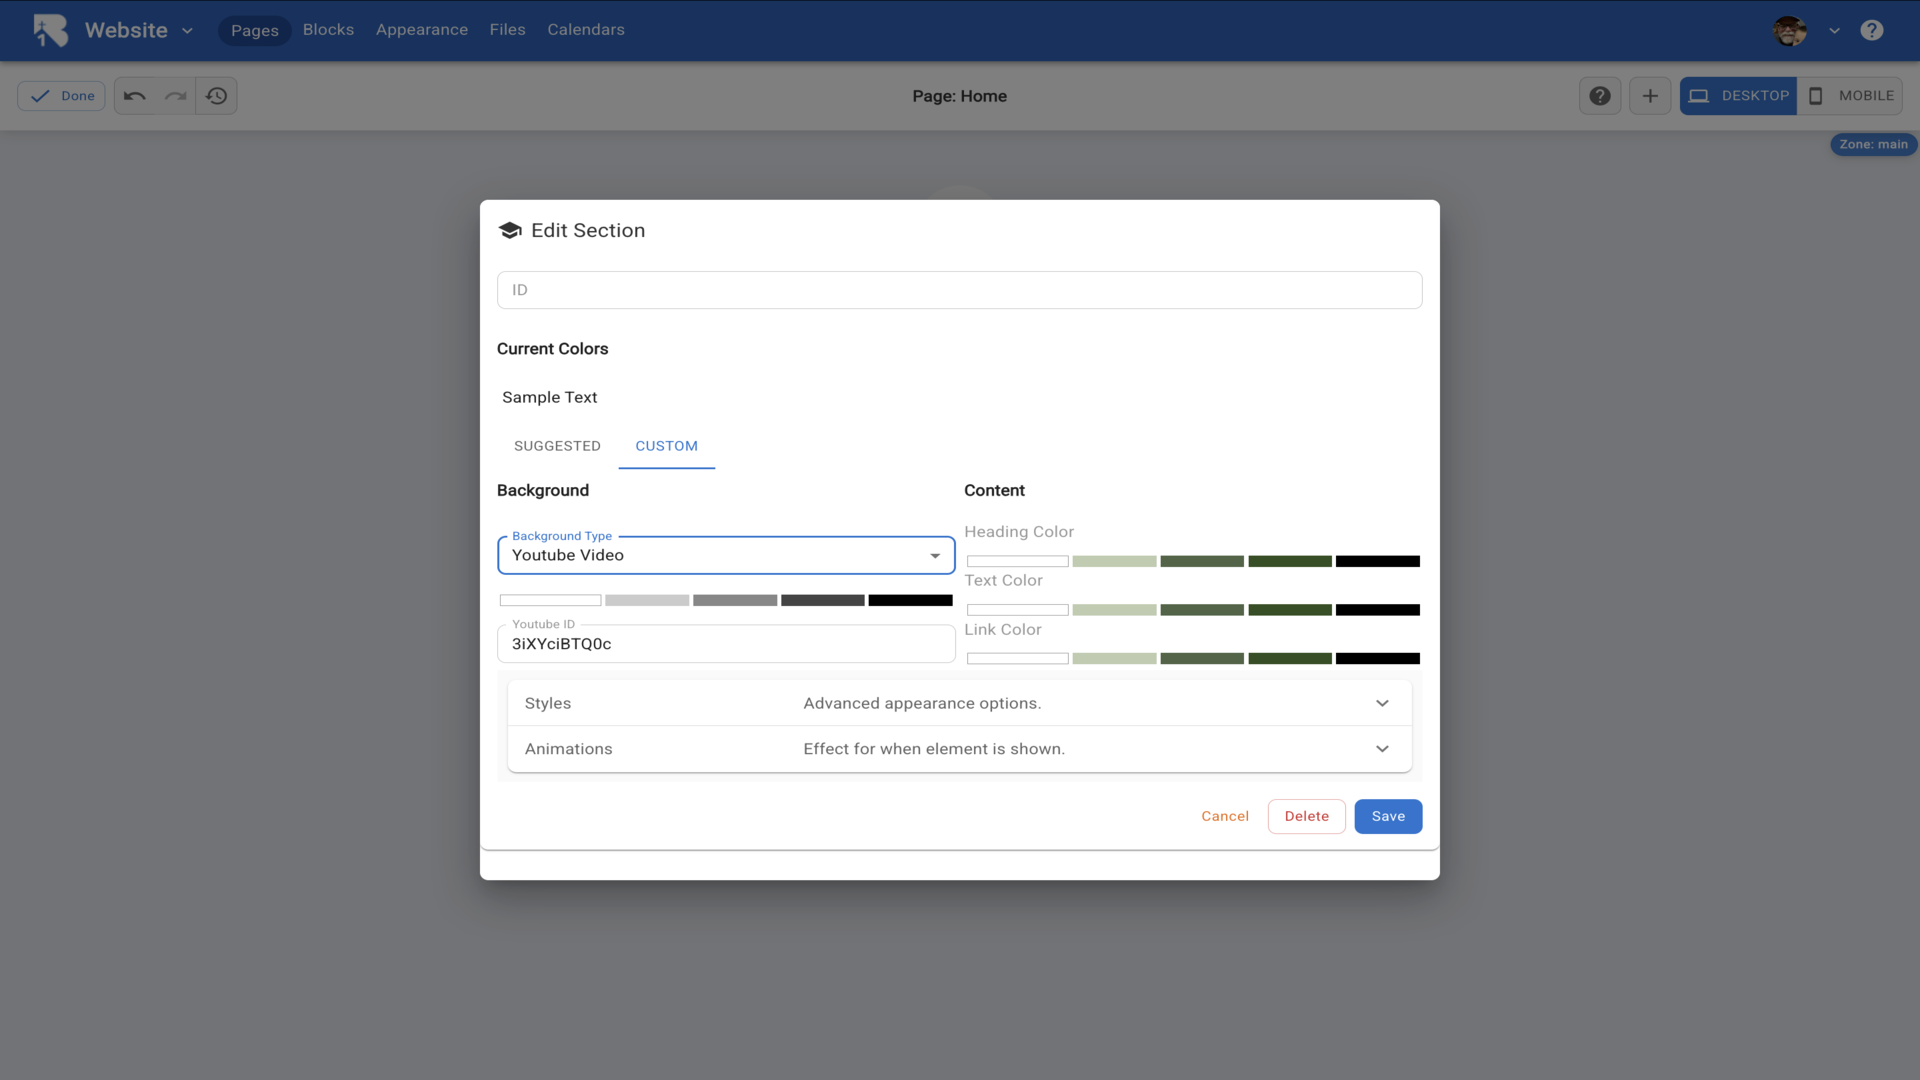Open the Background Type dropdown
Image resolution: width=1920 pixels, height=1080 pixels.
point(726,556)
